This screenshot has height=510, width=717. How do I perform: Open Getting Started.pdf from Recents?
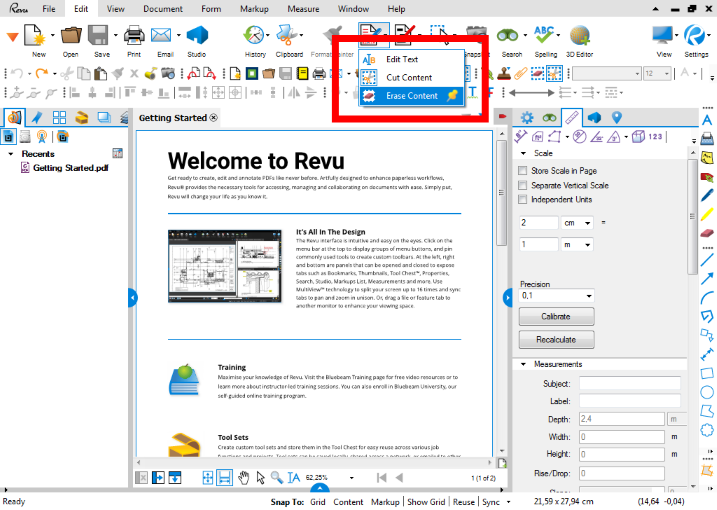click(x=69, y=168)
